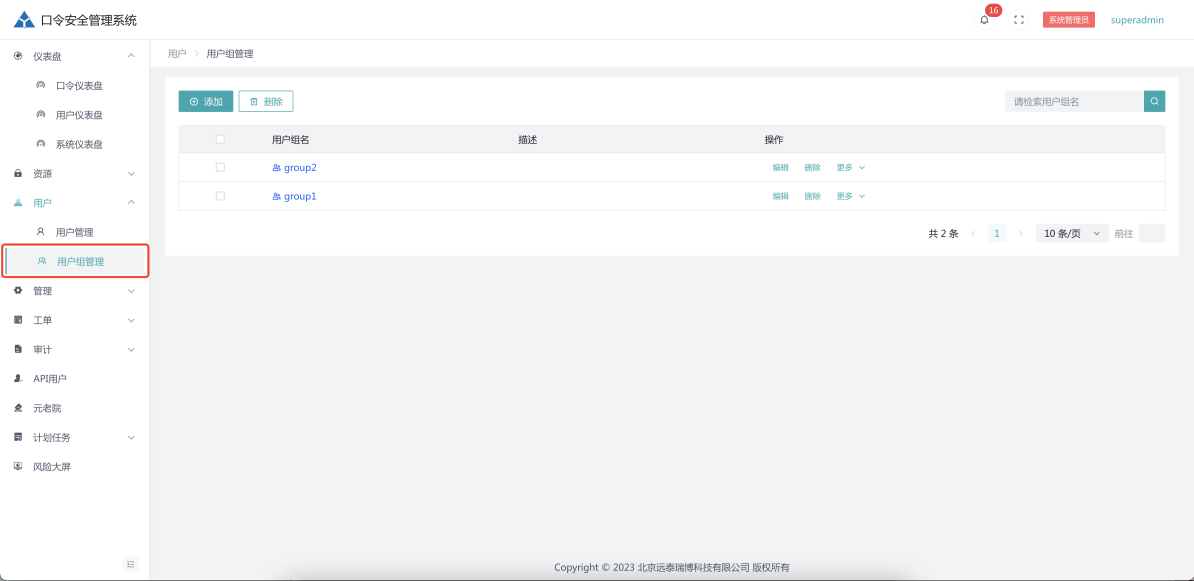
Task: Check the group1 row checkbox
Action: click(x=220, y=196)
